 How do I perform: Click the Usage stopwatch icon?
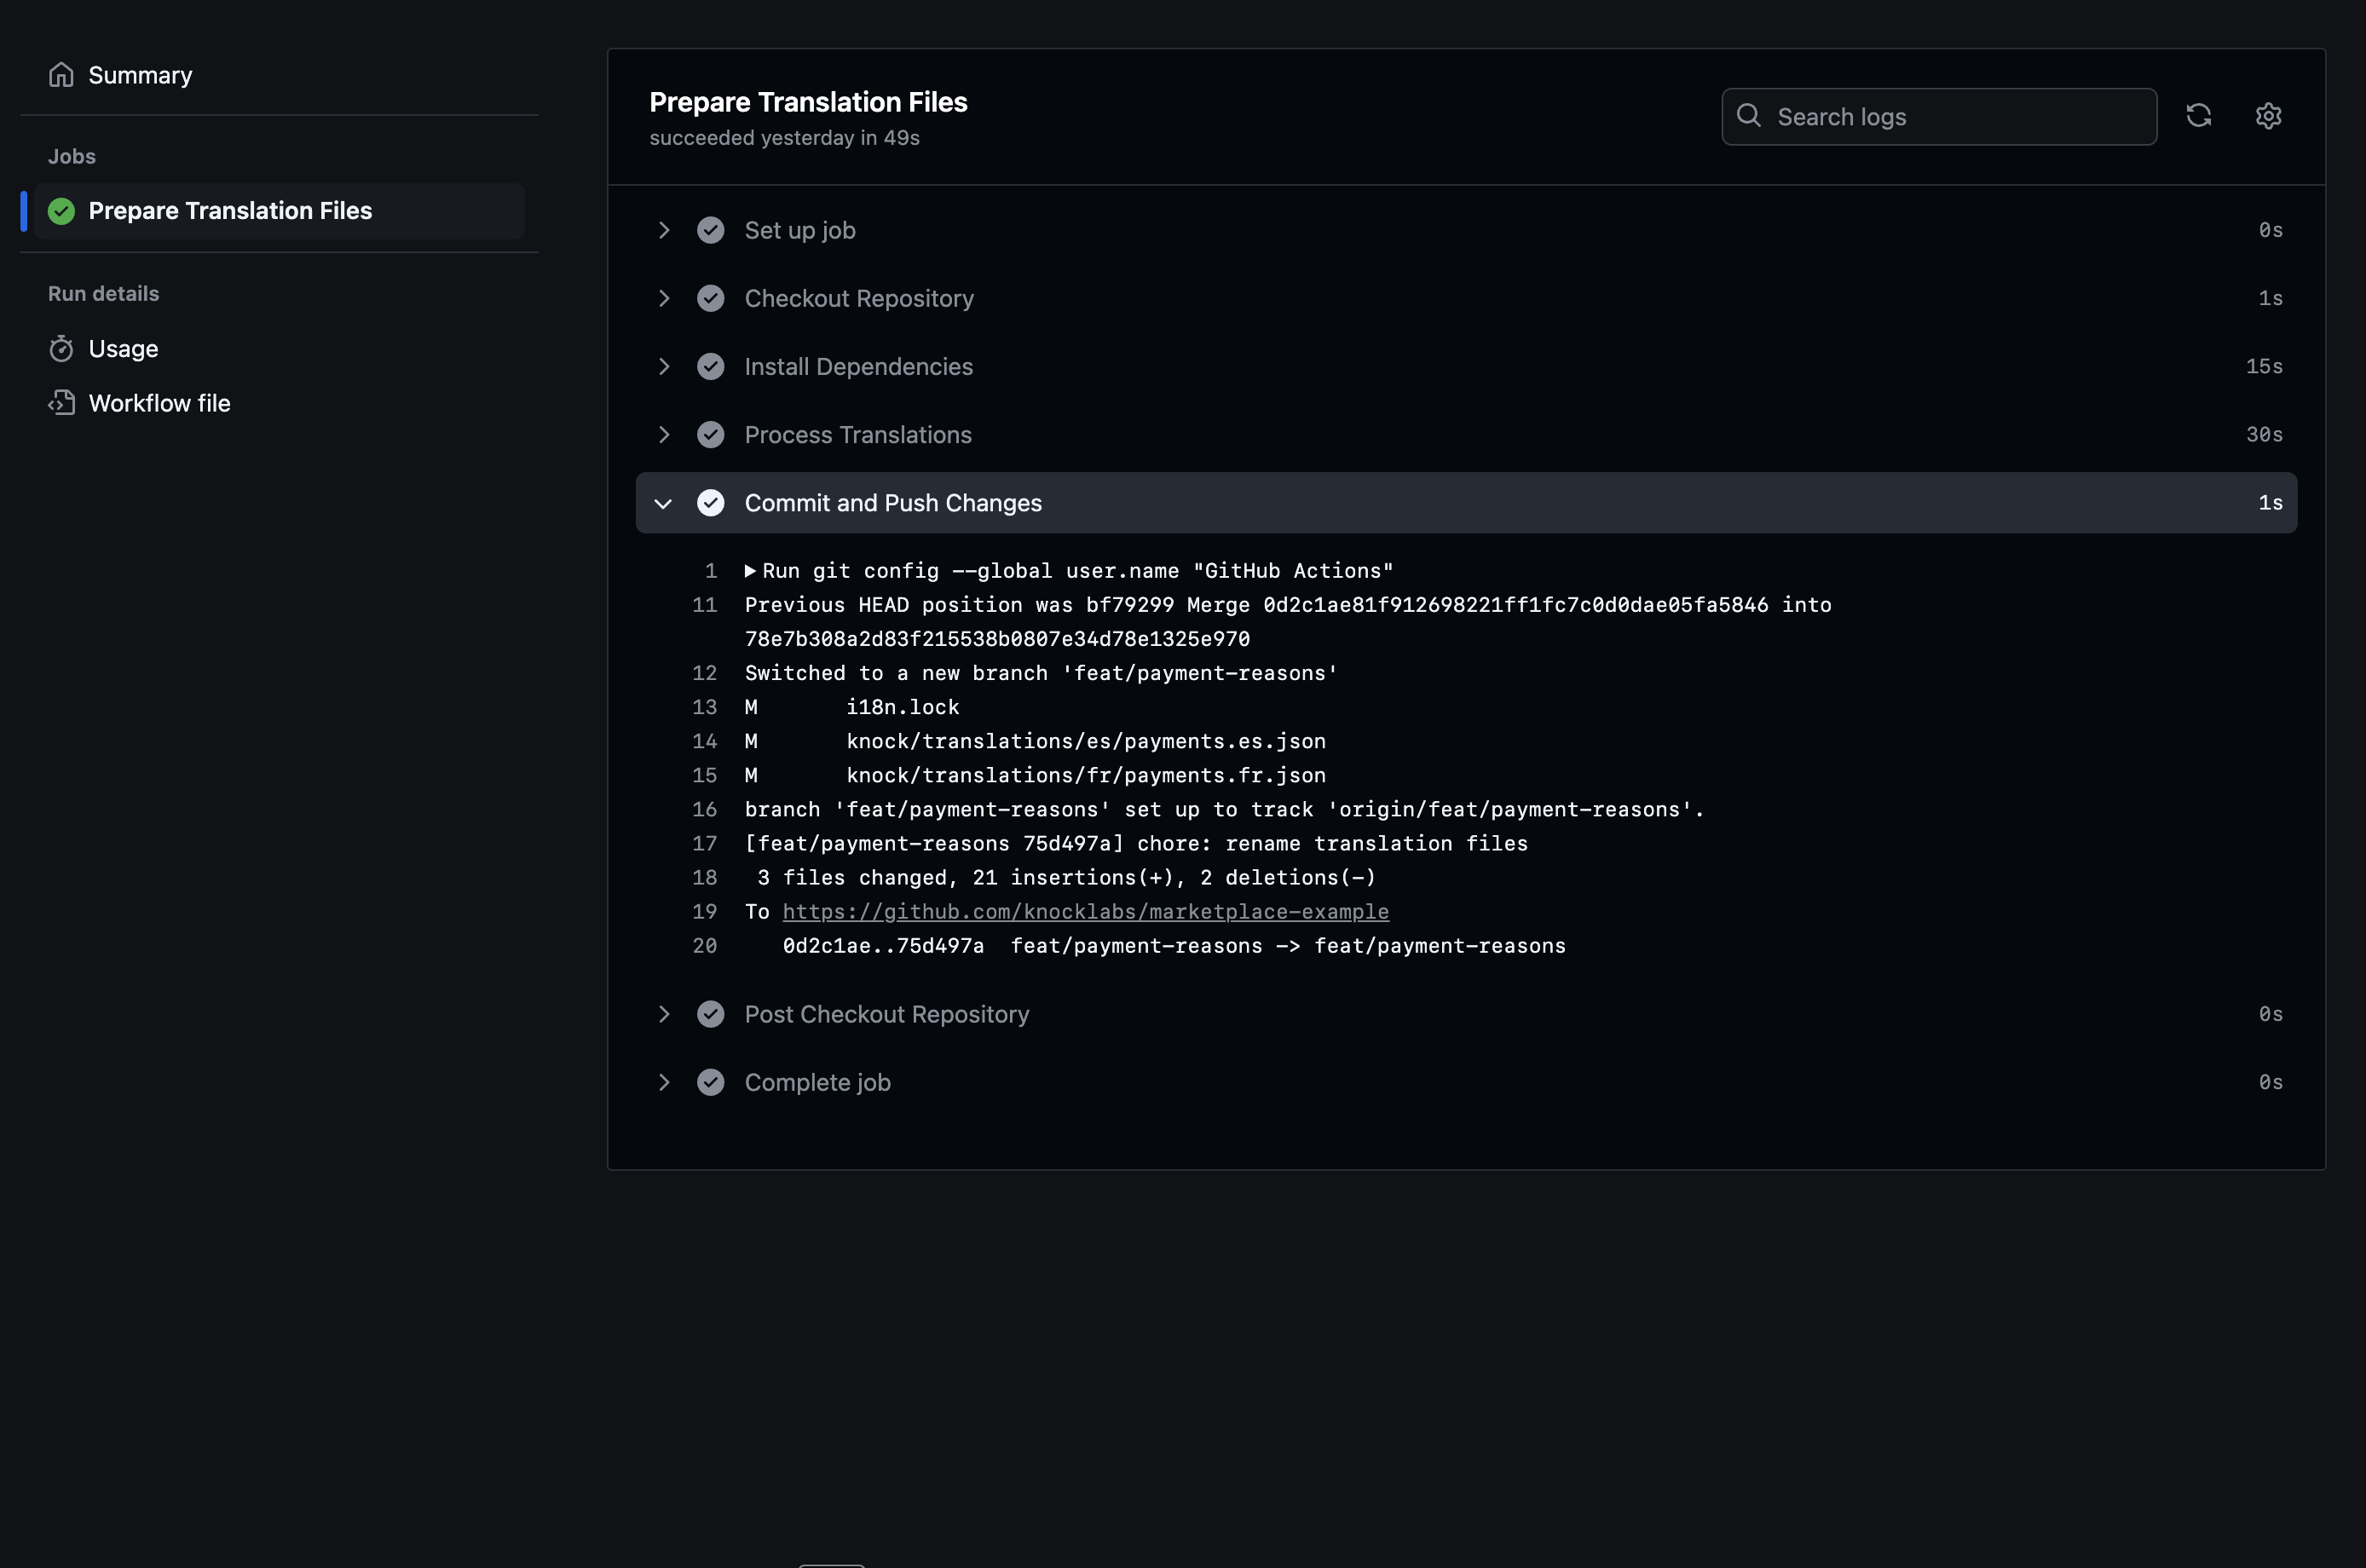coord(61,348)
